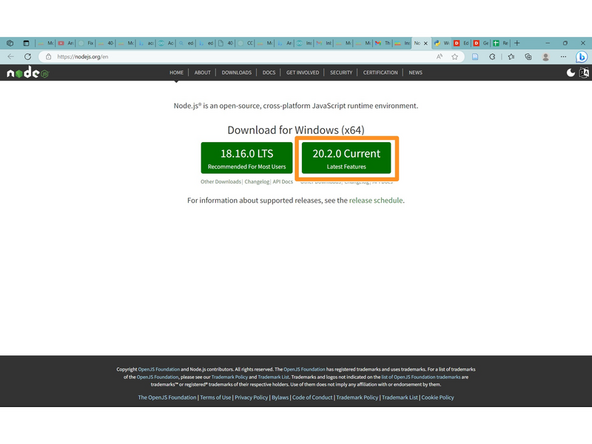Open Changelog under the LTS button
The width and height of the screenshot is (592, 444).
[257, 182]
